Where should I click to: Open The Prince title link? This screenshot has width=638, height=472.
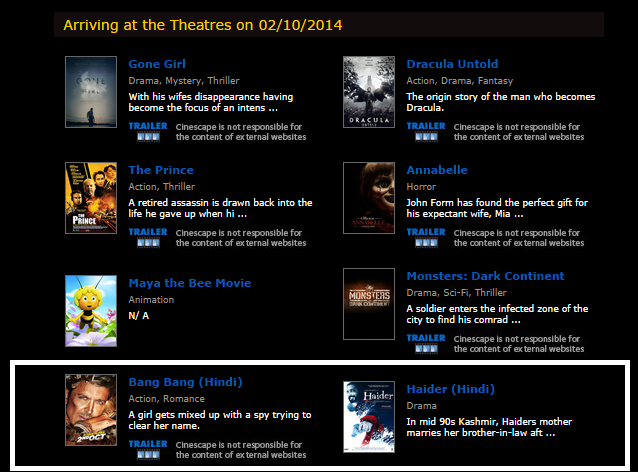[161, 170]
